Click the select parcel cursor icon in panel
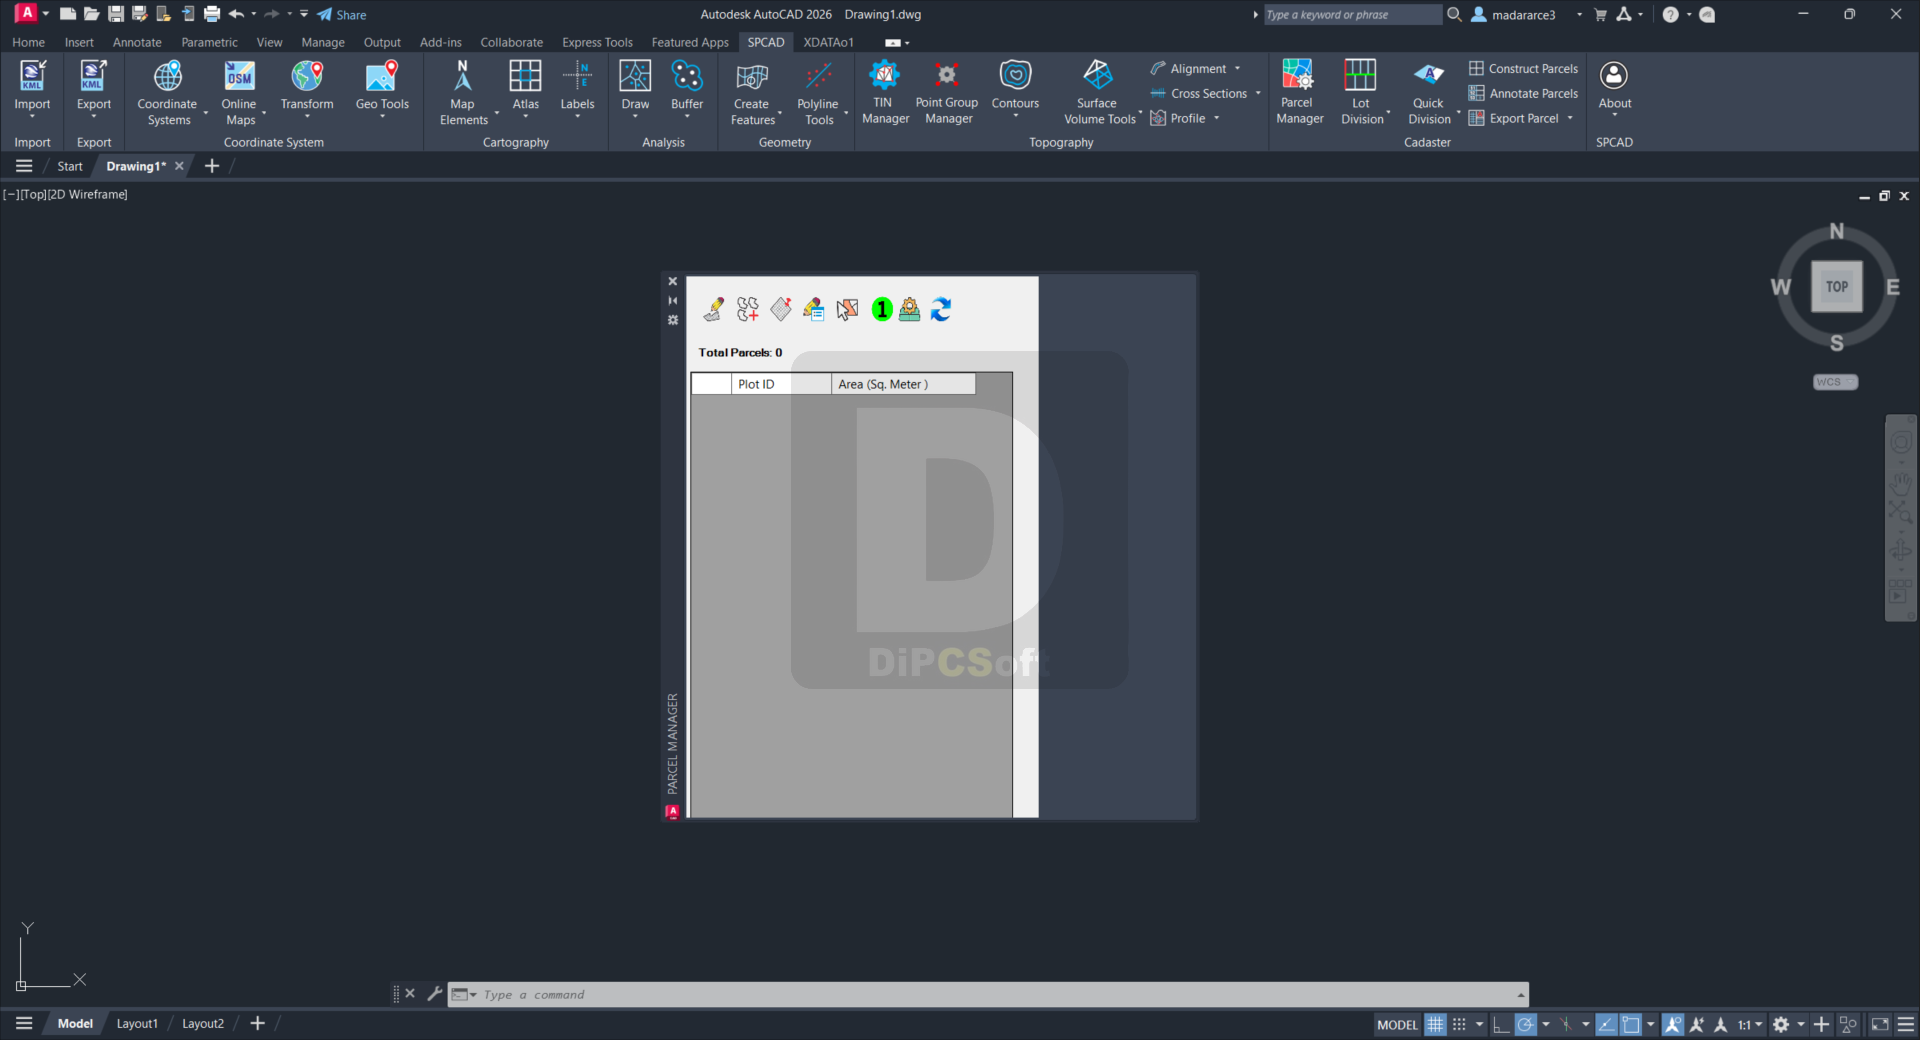The width and height of the screenshot is (1920, 1040). coord(847,310)
